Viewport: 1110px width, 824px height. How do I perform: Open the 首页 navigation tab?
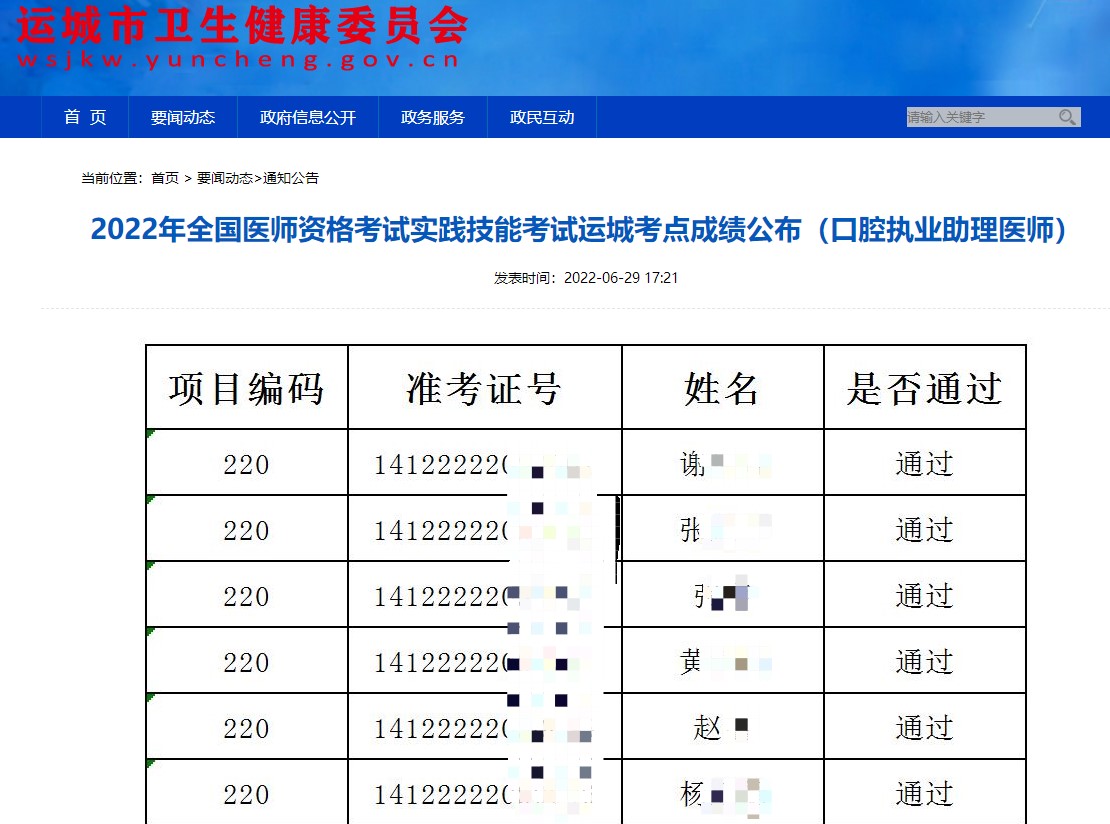[x=85, y=117]
